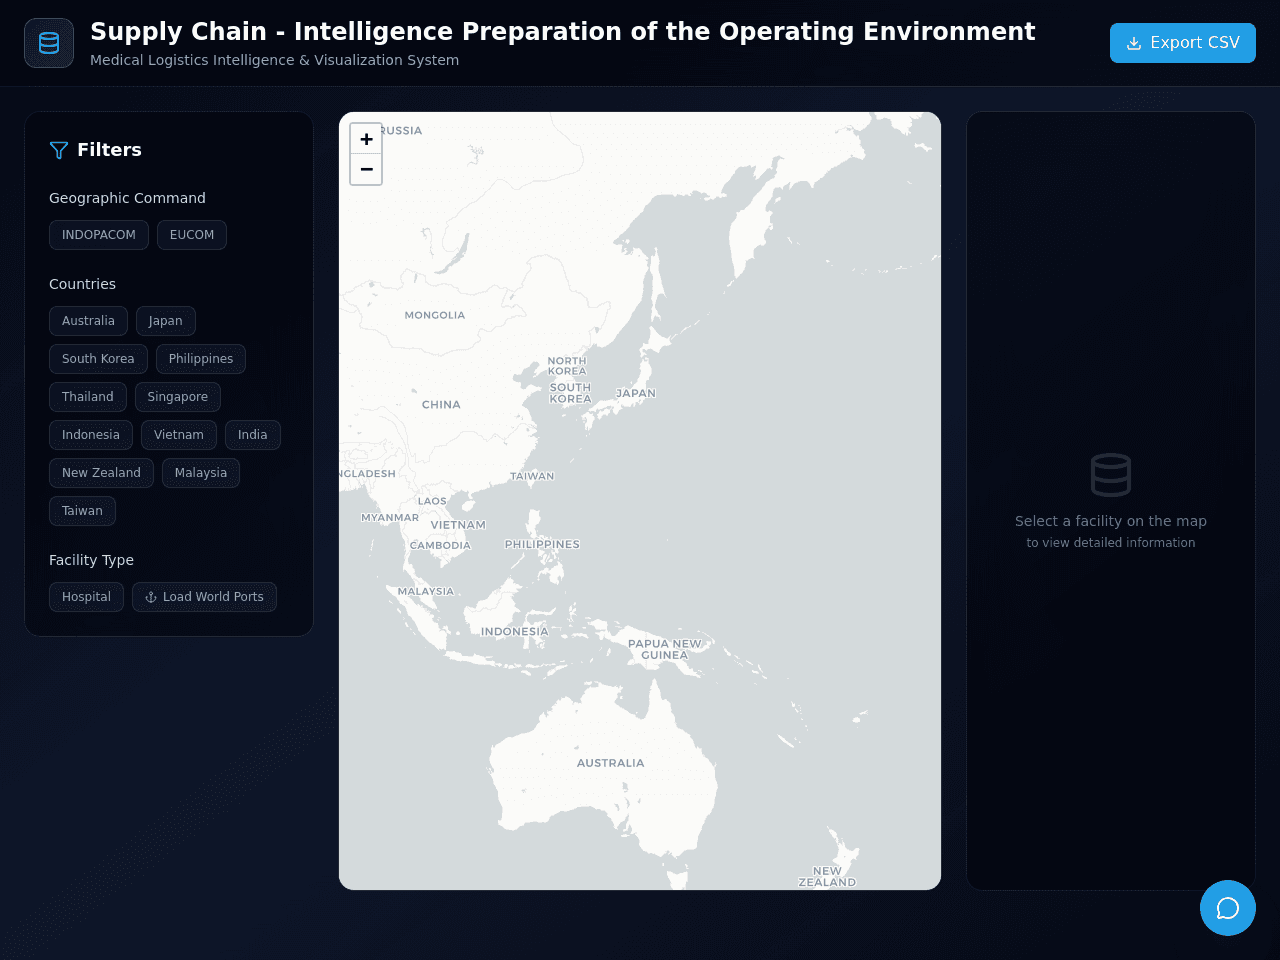Toggle New Zealand country filter
The image size is (1280, 960).
(x=101, y=473)
